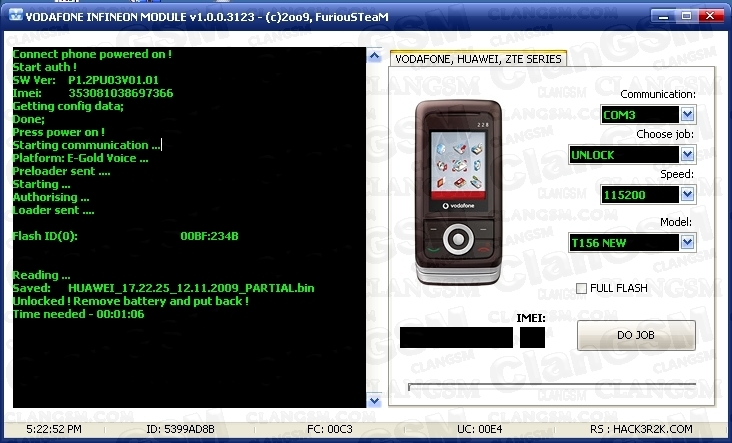Click the progress bar below IMEI
732x443 pixels.
[552, 387]
